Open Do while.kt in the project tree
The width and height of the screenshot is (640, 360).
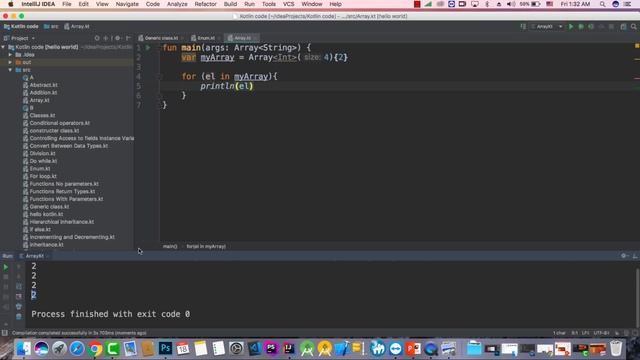[43, 161]
